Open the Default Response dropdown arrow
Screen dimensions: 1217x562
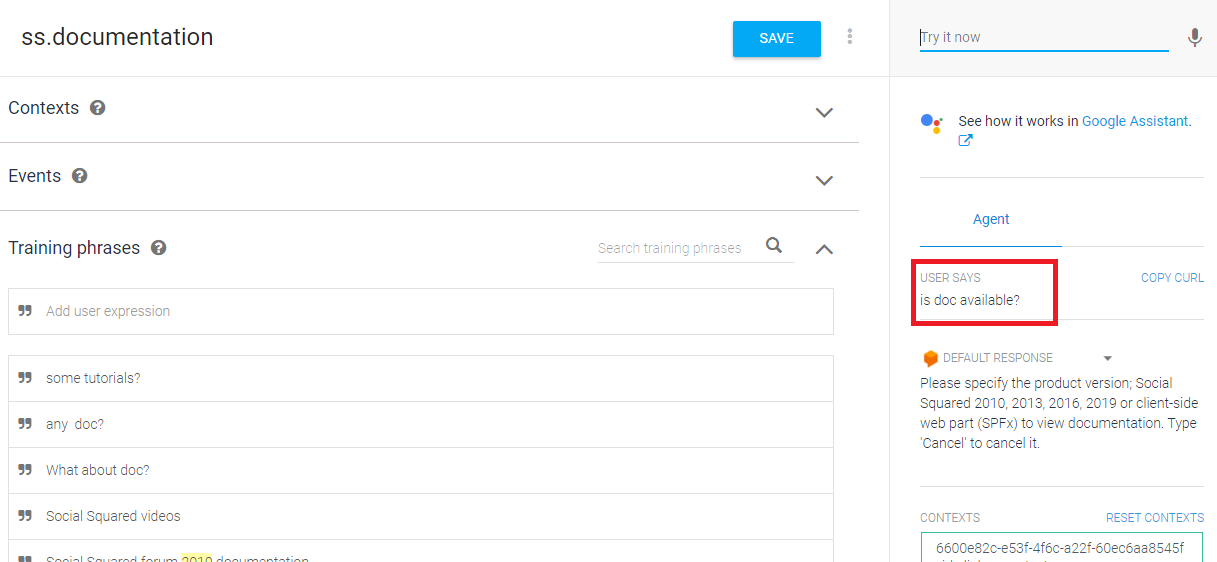pyautogui.click(x=1108, y=358)
